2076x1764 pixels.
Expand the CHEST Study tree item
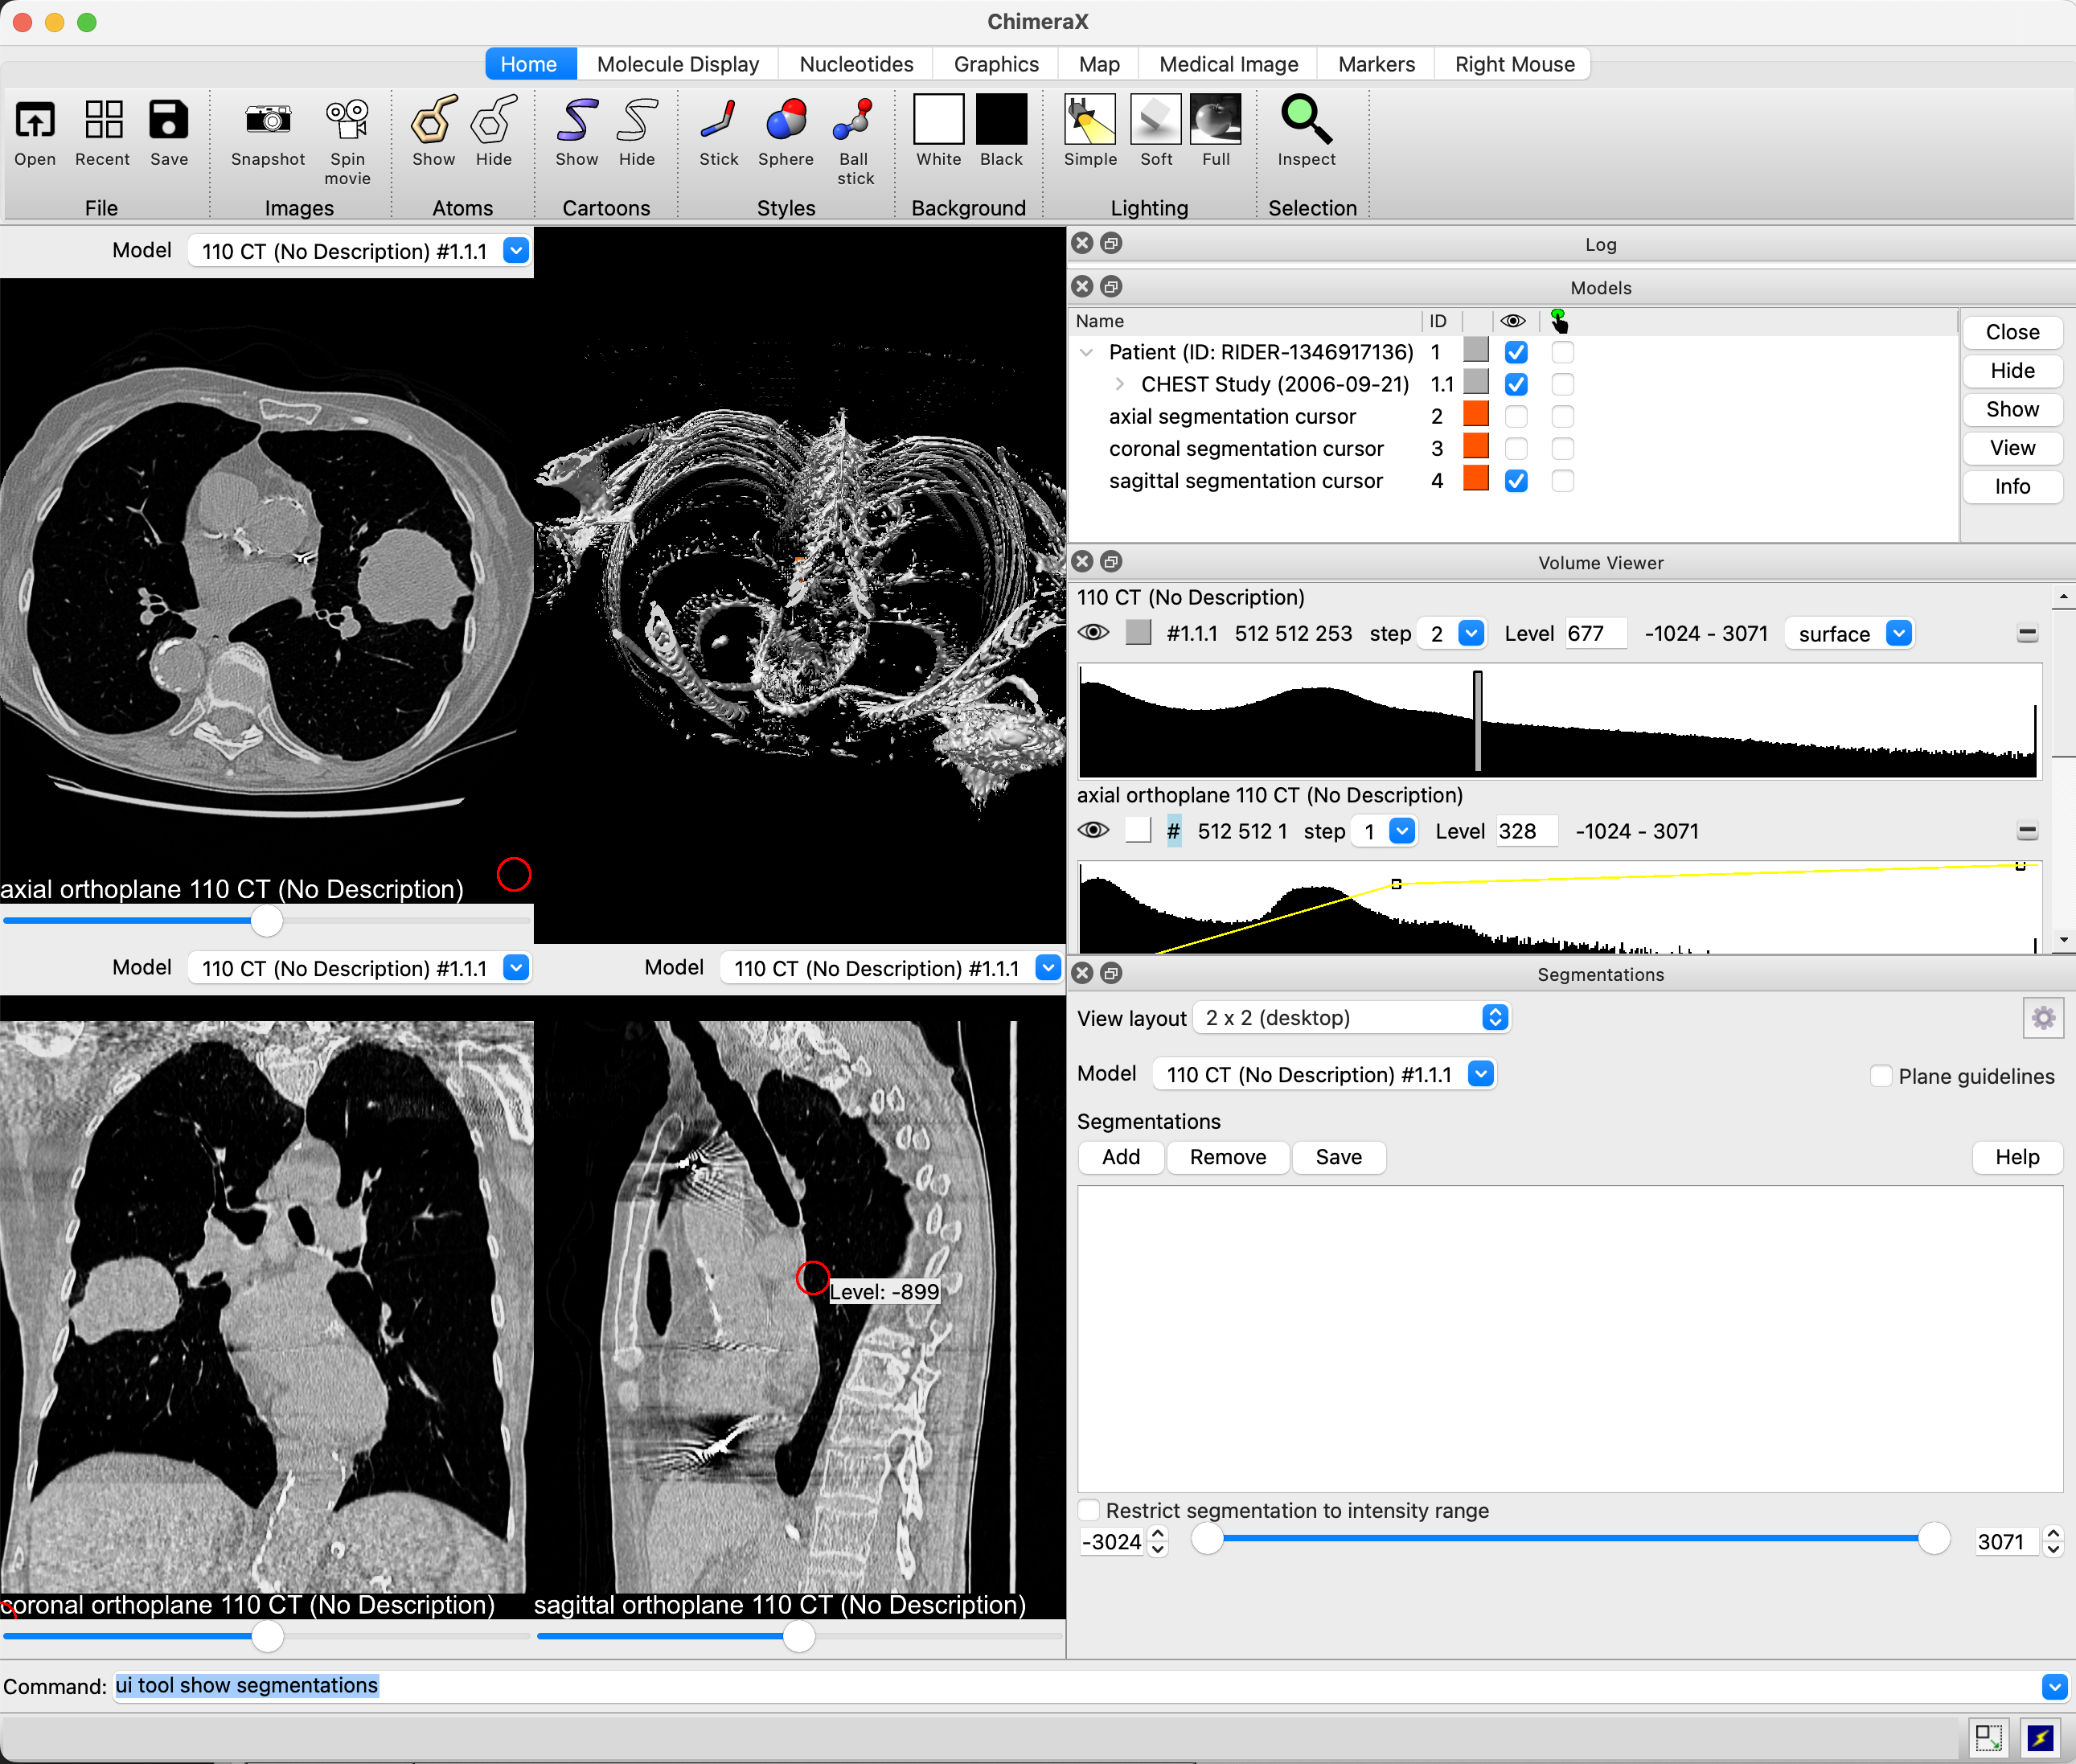pos(1119,384)
